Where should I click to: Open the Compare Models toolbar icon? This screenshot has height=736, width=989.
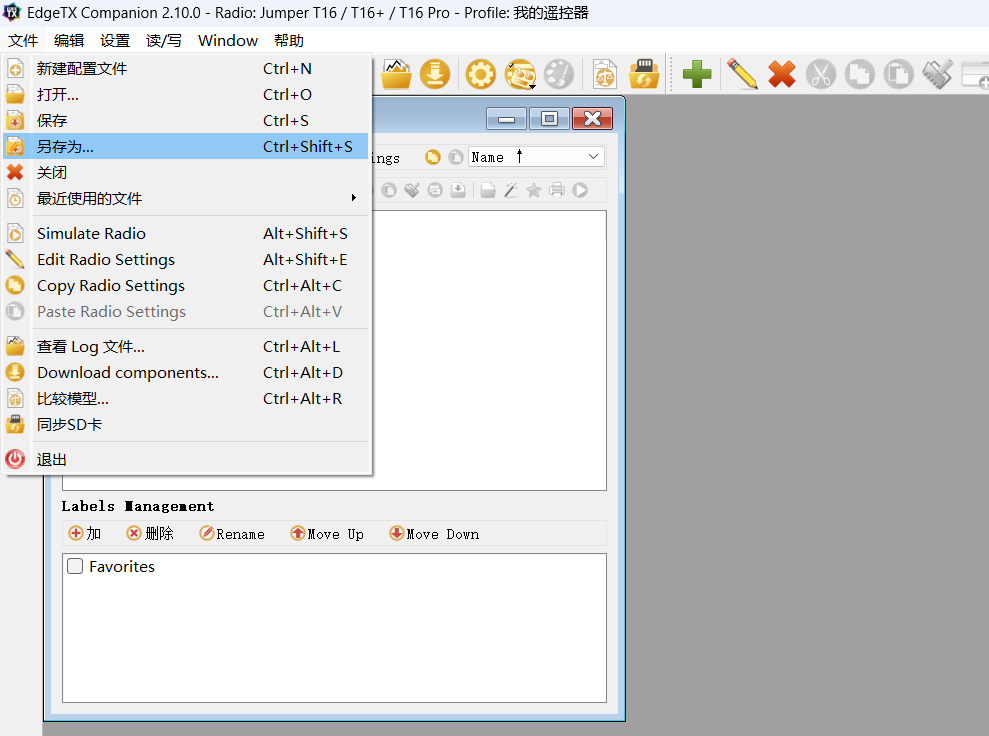[604, 74]
